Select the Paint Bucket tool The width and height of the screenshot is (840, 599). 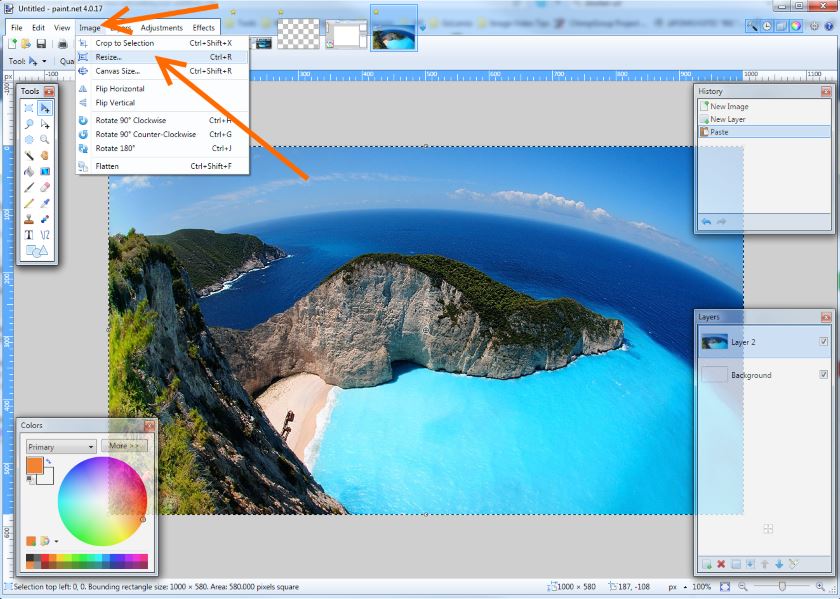29,171
